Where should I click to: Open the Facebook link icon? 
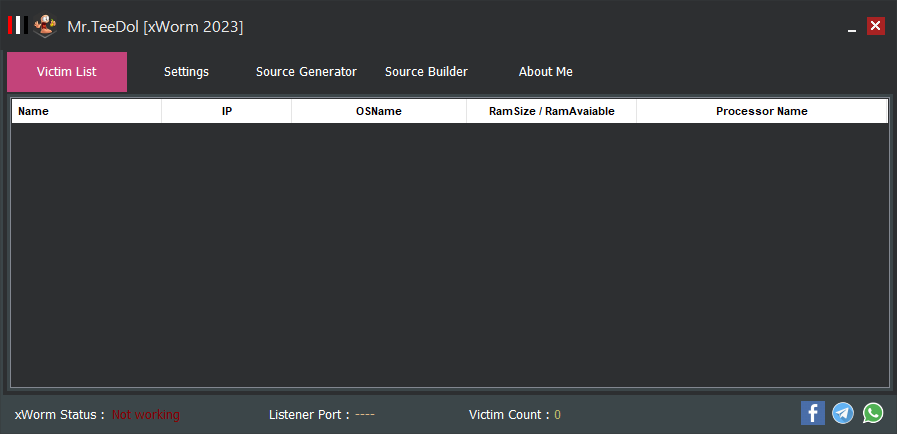click(x=812, y=413)
